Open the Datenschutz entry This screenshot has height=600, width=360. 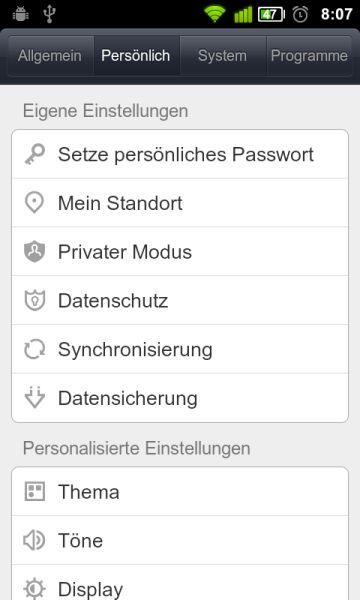pos(180,300)
